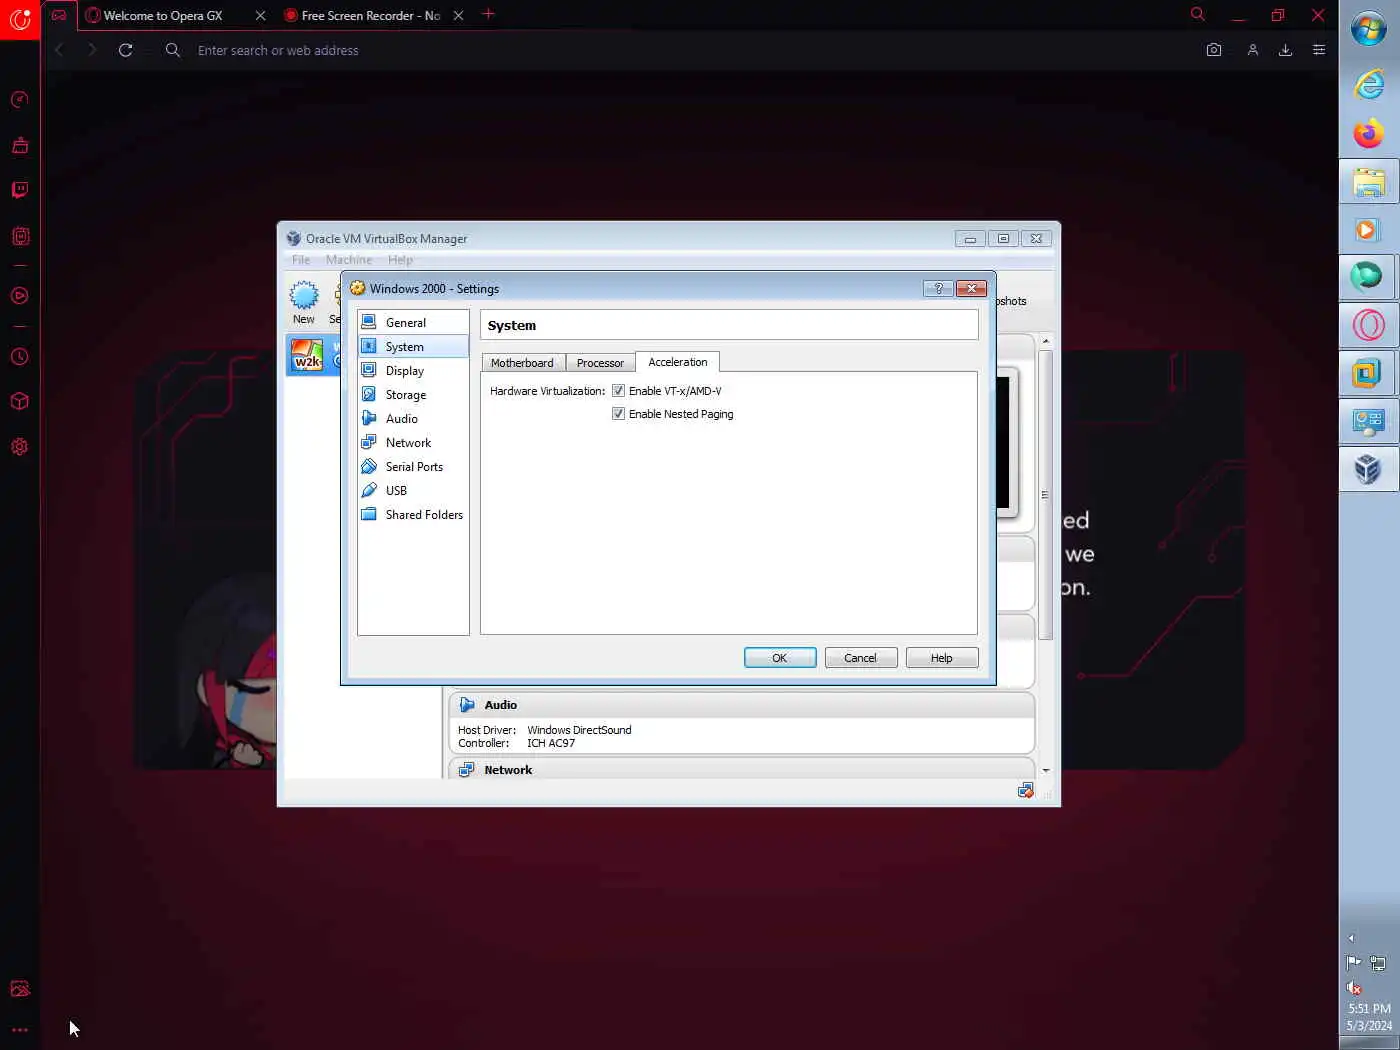Select General category in settings list
Viewport: 1400px width, 1050px height.
(x=413, y=322)
